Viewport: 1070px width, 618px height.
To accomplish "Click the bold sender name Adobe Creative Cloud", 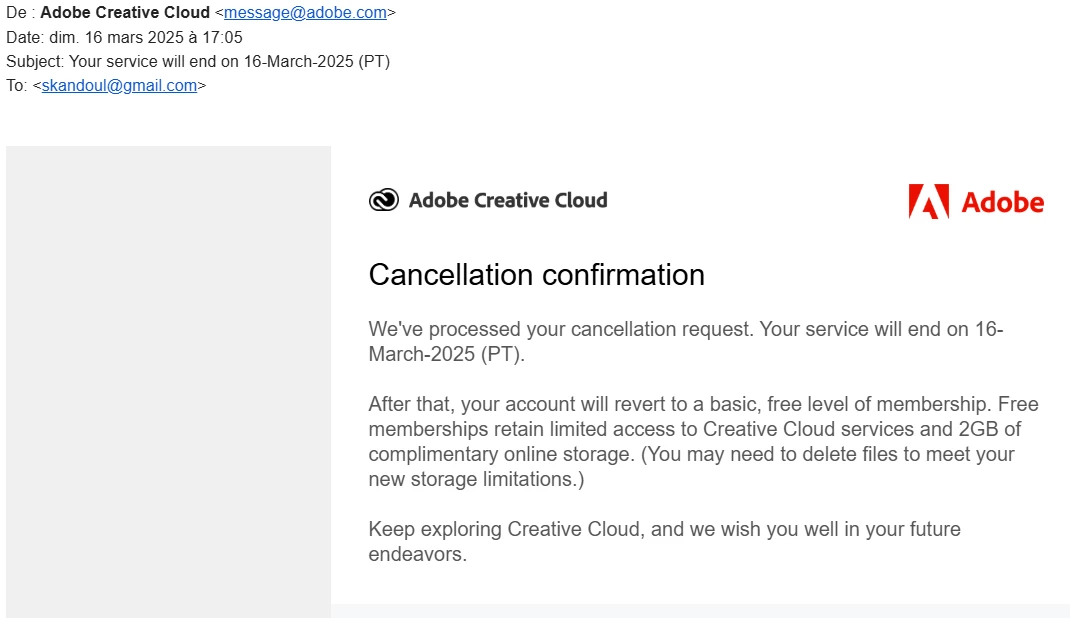I will coord(125,13).
